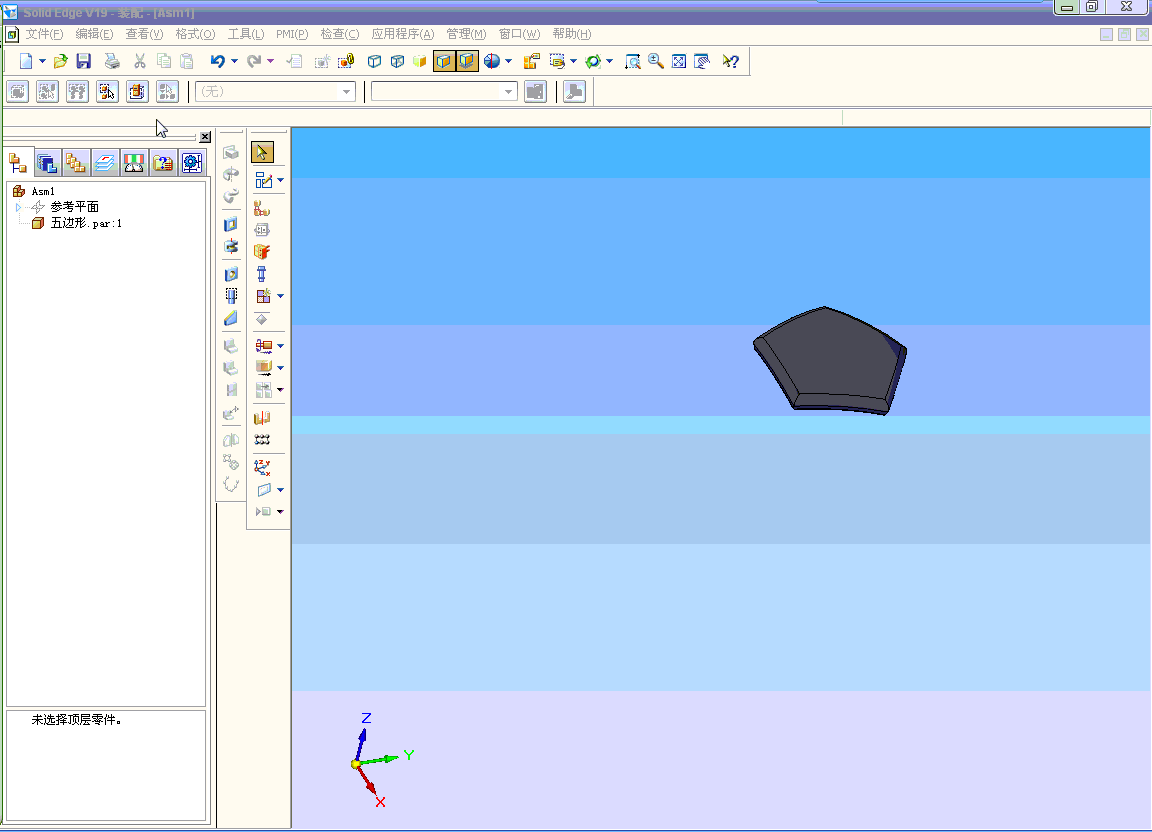This screenshot has width=1152, height=832.
Task: Open the 查看(V) menu
Action: point(144,34)
